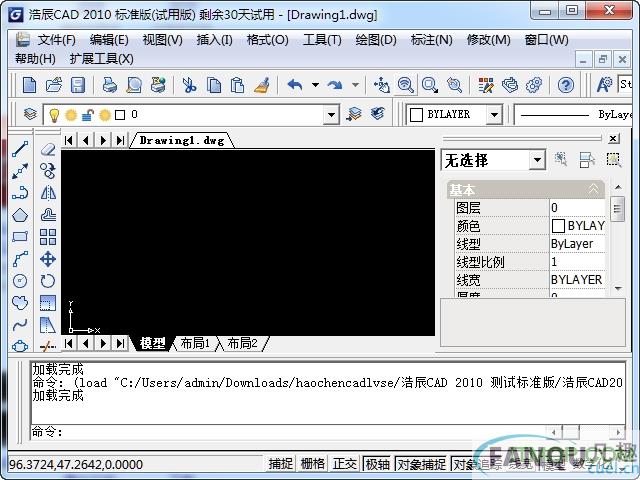Image resolution: width=640 pixels, height=480 pixels.
Task: Open the 视图(V) menu
Action: point(162,40)
